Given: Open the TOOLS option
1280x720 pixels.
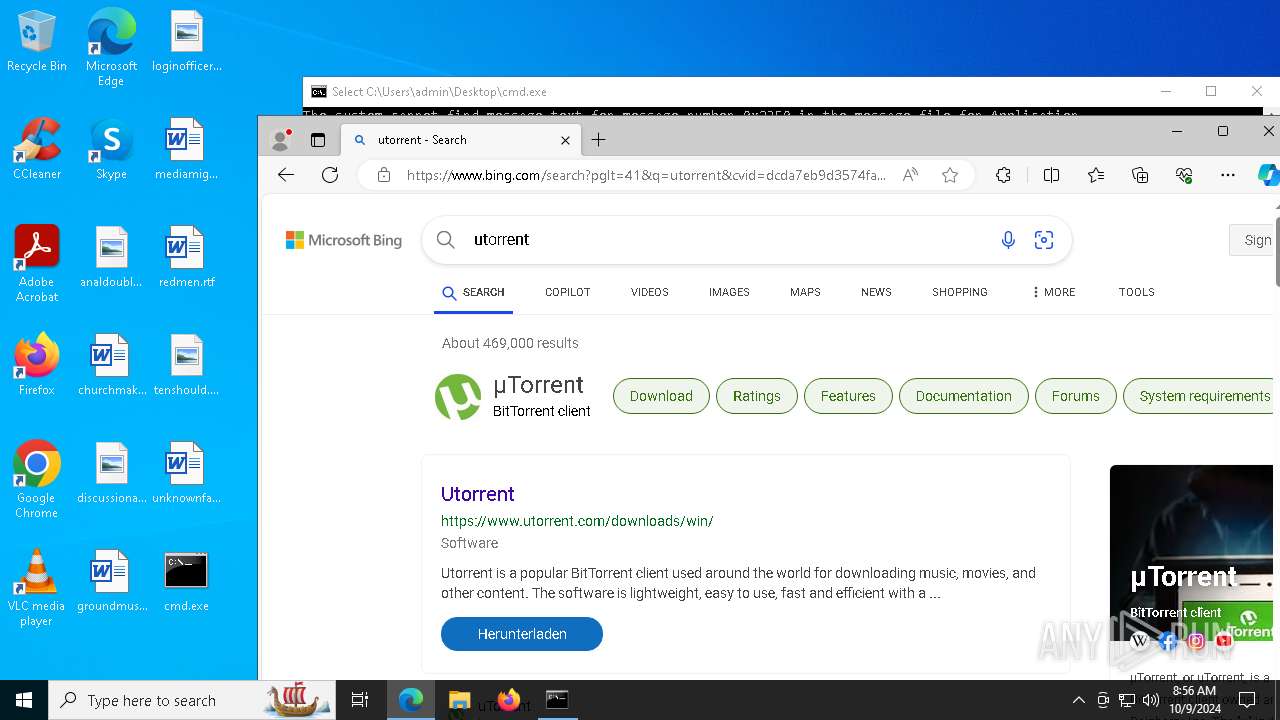Looking at the screenshot, I should [1136, 292].
